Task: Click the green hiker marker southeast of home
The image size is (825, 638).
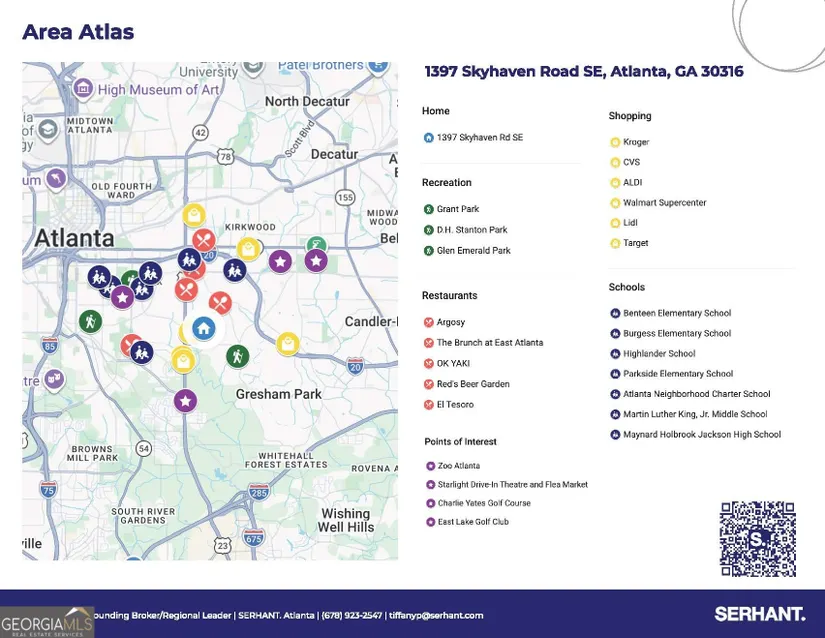Action: [x=237, y=356]
